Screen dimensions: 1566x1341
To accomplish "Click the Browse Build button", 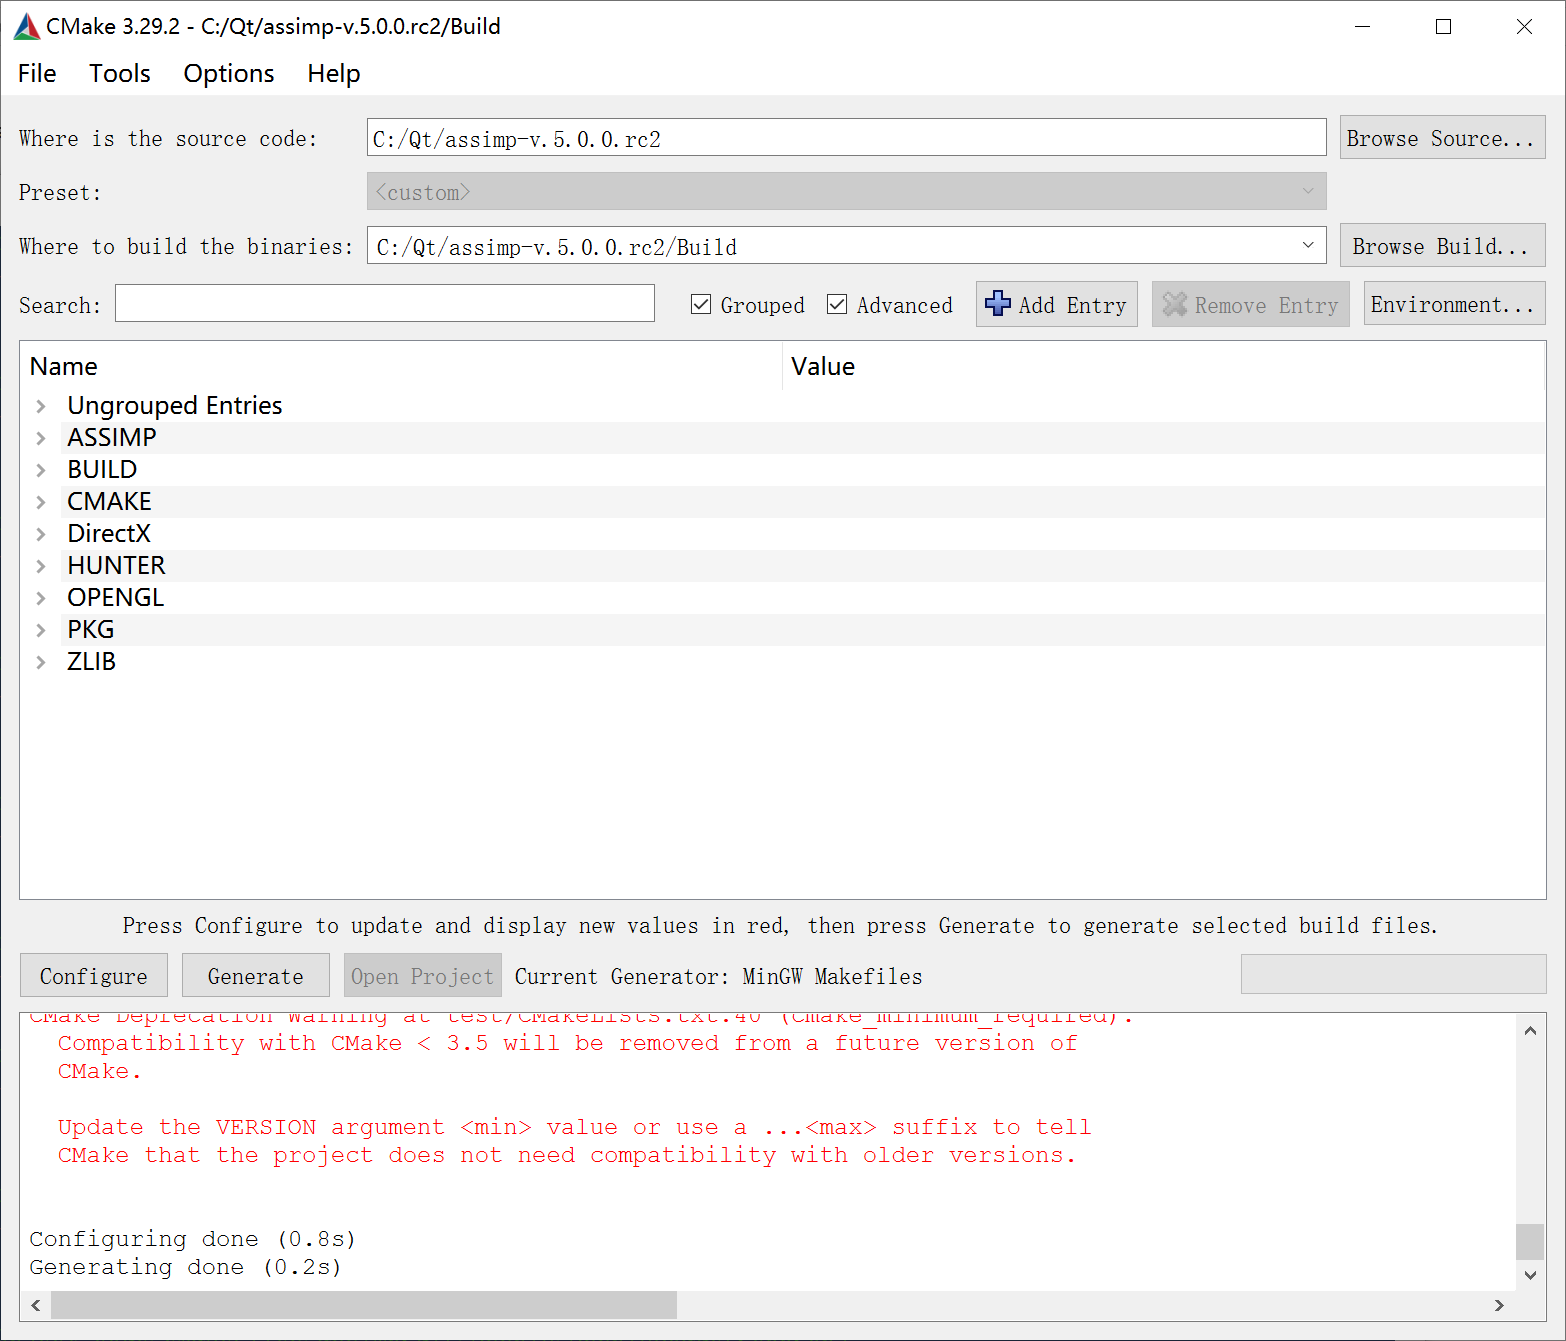I will (x=1442, y=246).
